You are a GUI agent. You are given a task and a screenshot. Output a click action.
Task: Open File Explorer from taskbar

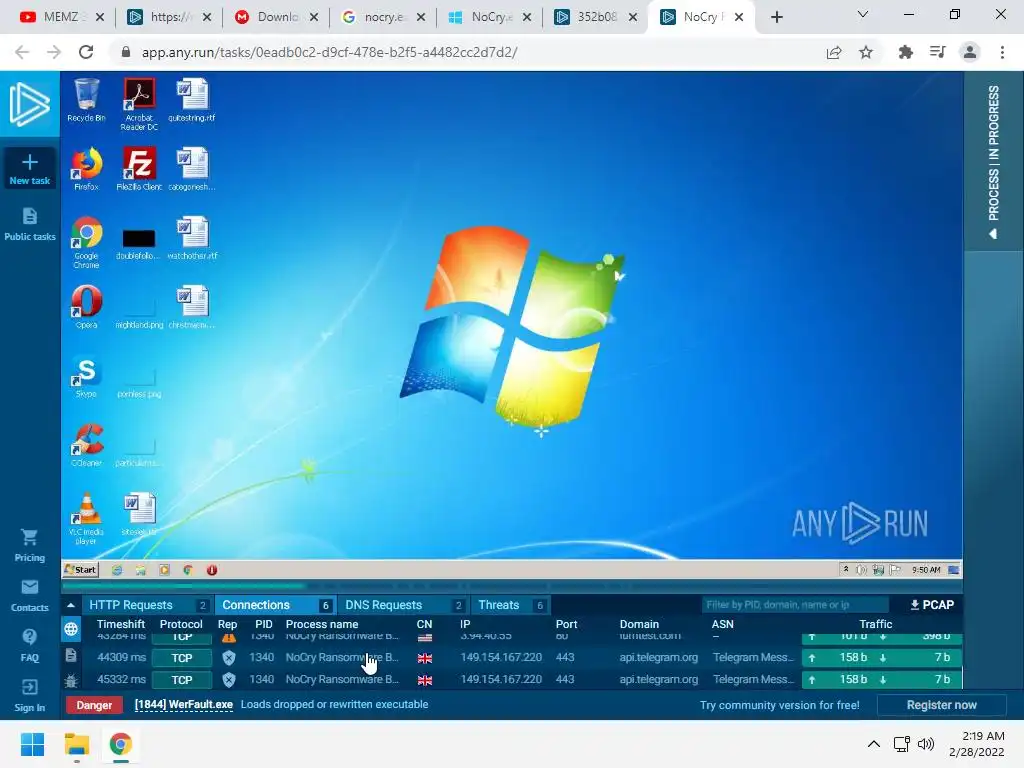pos(76,744)
